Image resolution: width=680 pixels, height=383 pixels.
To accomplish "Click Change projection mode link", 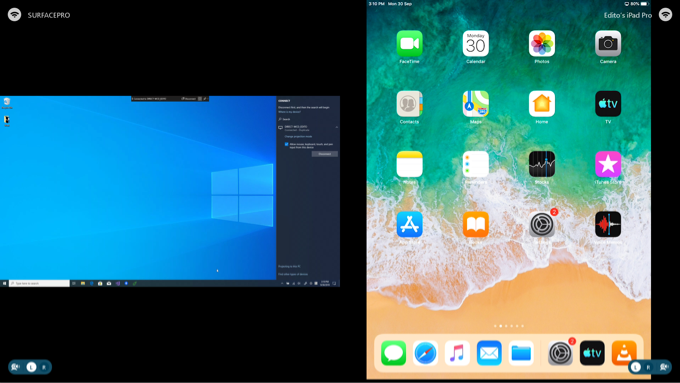I will (x=298, y=136).
